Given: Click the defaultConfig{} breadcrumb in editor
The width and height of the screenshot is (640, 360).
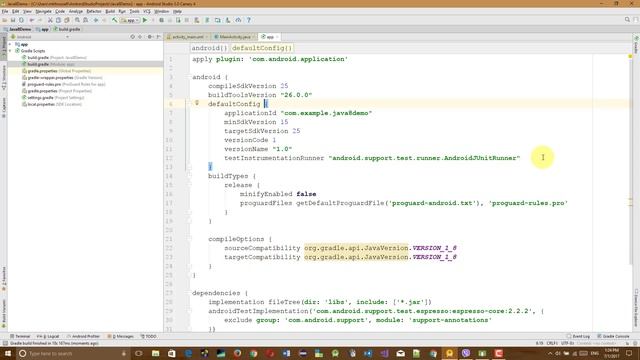Looking at the screenshot, I should click(x=262, y=48).
